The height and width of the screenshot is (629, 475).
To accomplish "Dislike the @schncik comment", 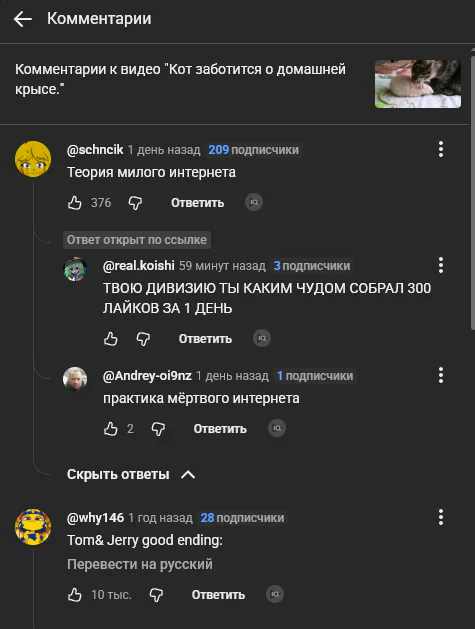I will tap(135, 203).
